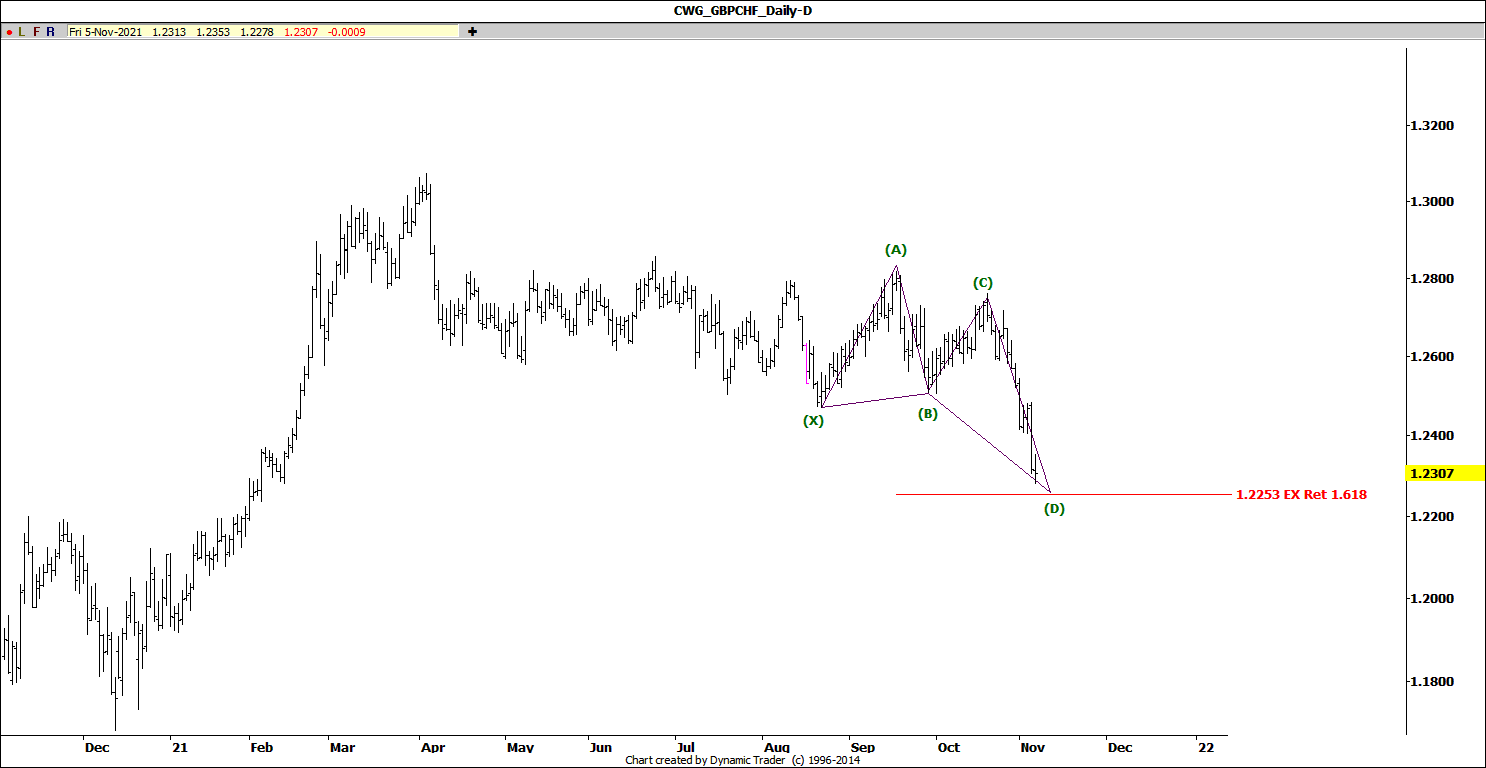The height and width of the screenshot is (768, 1486).
Task: Click the low value 1.2278
Action: pos(257,32)
